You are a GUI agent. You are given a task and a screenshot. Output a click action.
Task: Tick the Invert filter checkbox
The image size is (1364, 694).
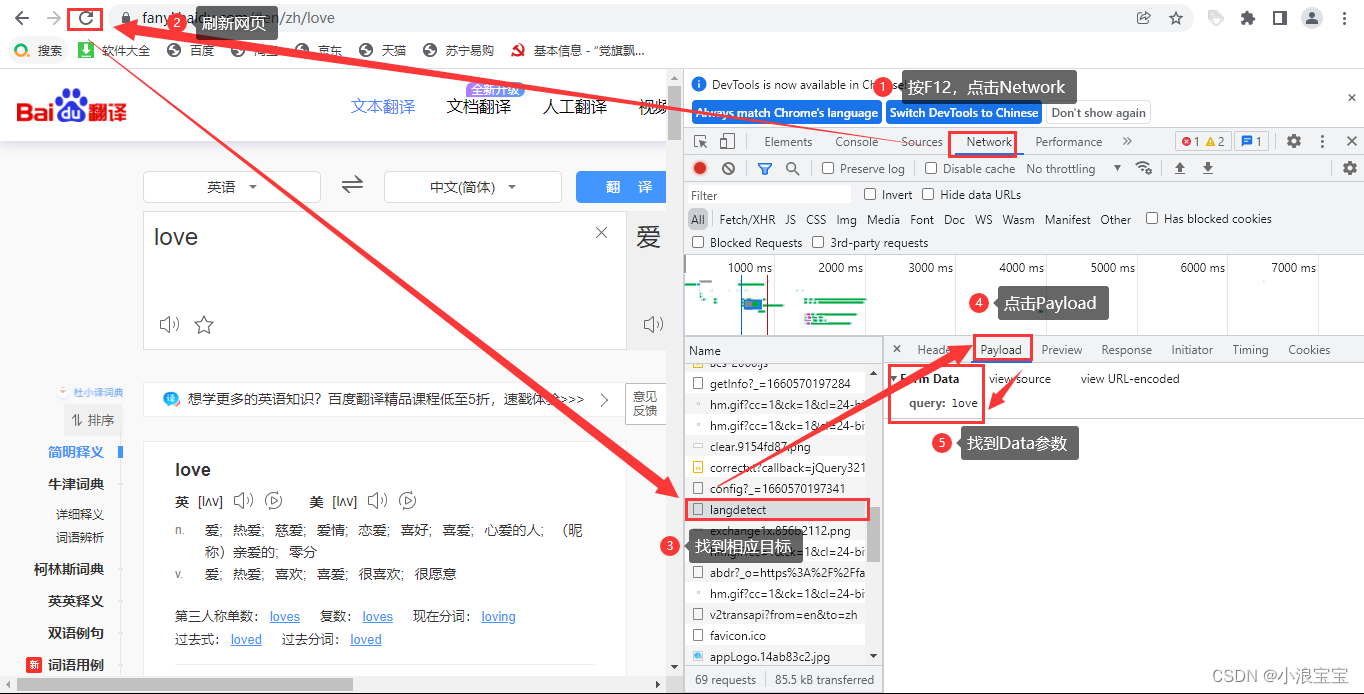(870, 194)
